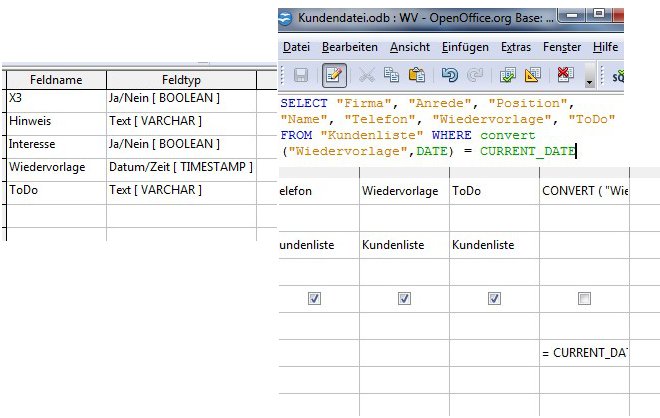Click the Paste clipboard icon
Screen dimensions: 660x418
coord(417,75)
